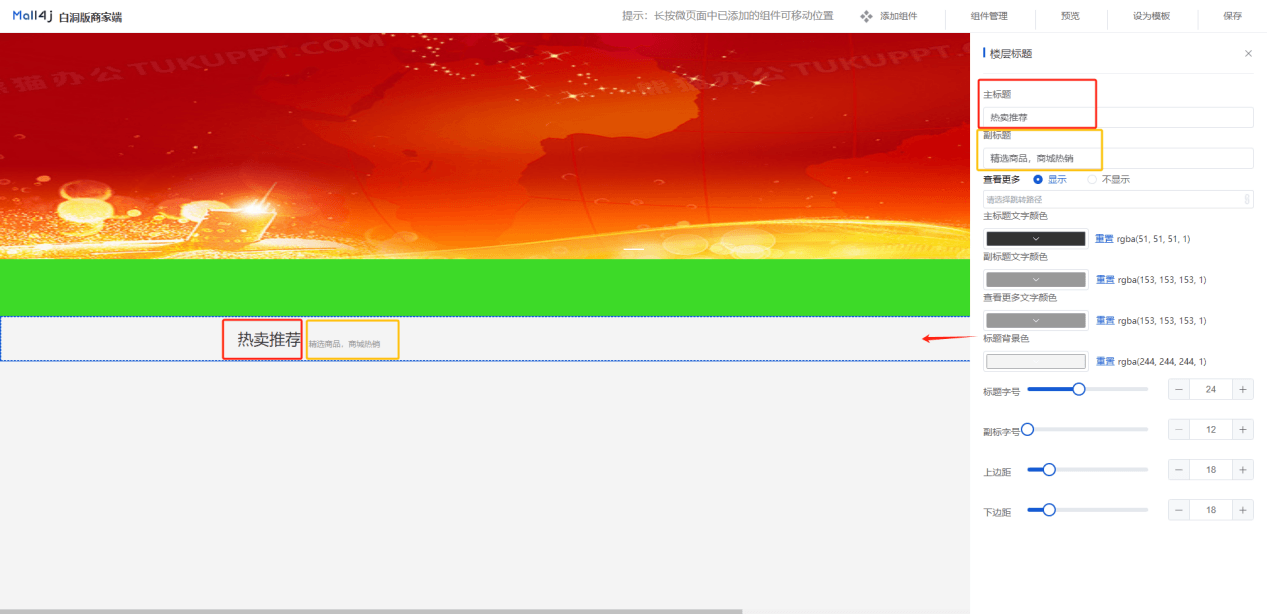Click the 精选商品，商城热销 subtitle in canvas
1267x614 pixels.
[x=344, y=344]
